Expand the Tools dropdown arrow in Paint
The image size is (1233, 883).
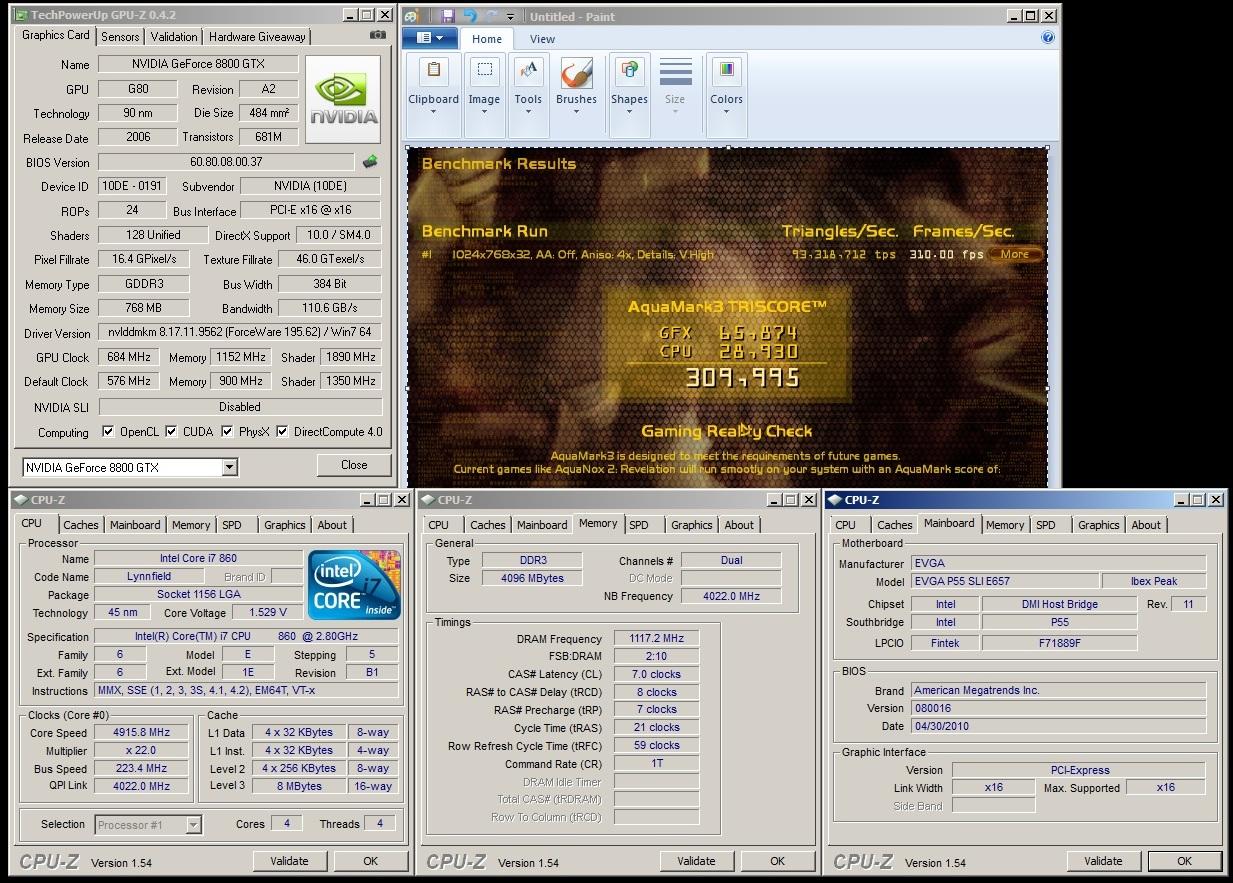click(x=528, y=112)
